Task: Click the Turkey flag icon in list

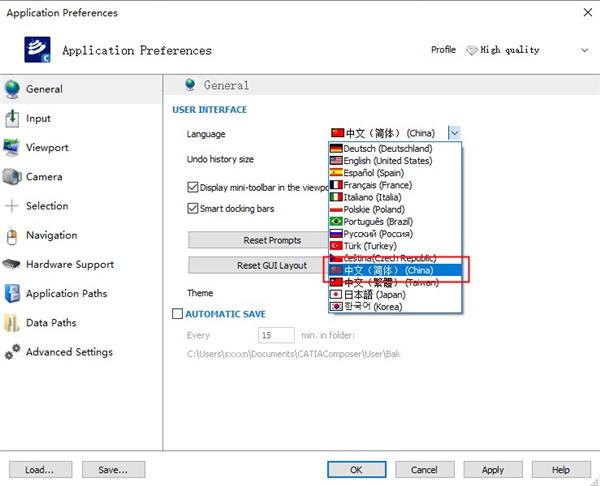Action: point(336,246)
